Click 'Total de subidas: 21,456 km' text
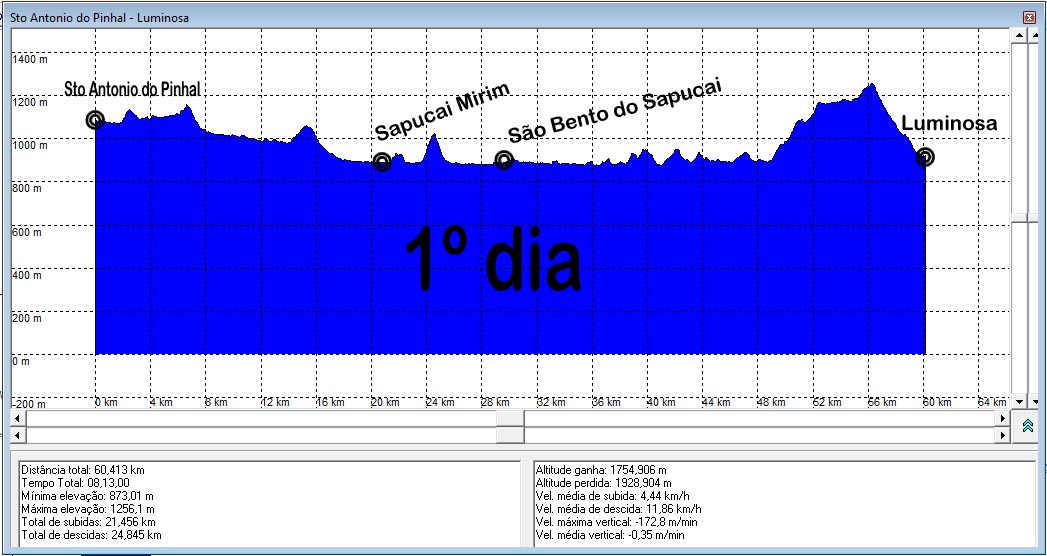Screen dimensions: 1047x556 tap(88, 522)
